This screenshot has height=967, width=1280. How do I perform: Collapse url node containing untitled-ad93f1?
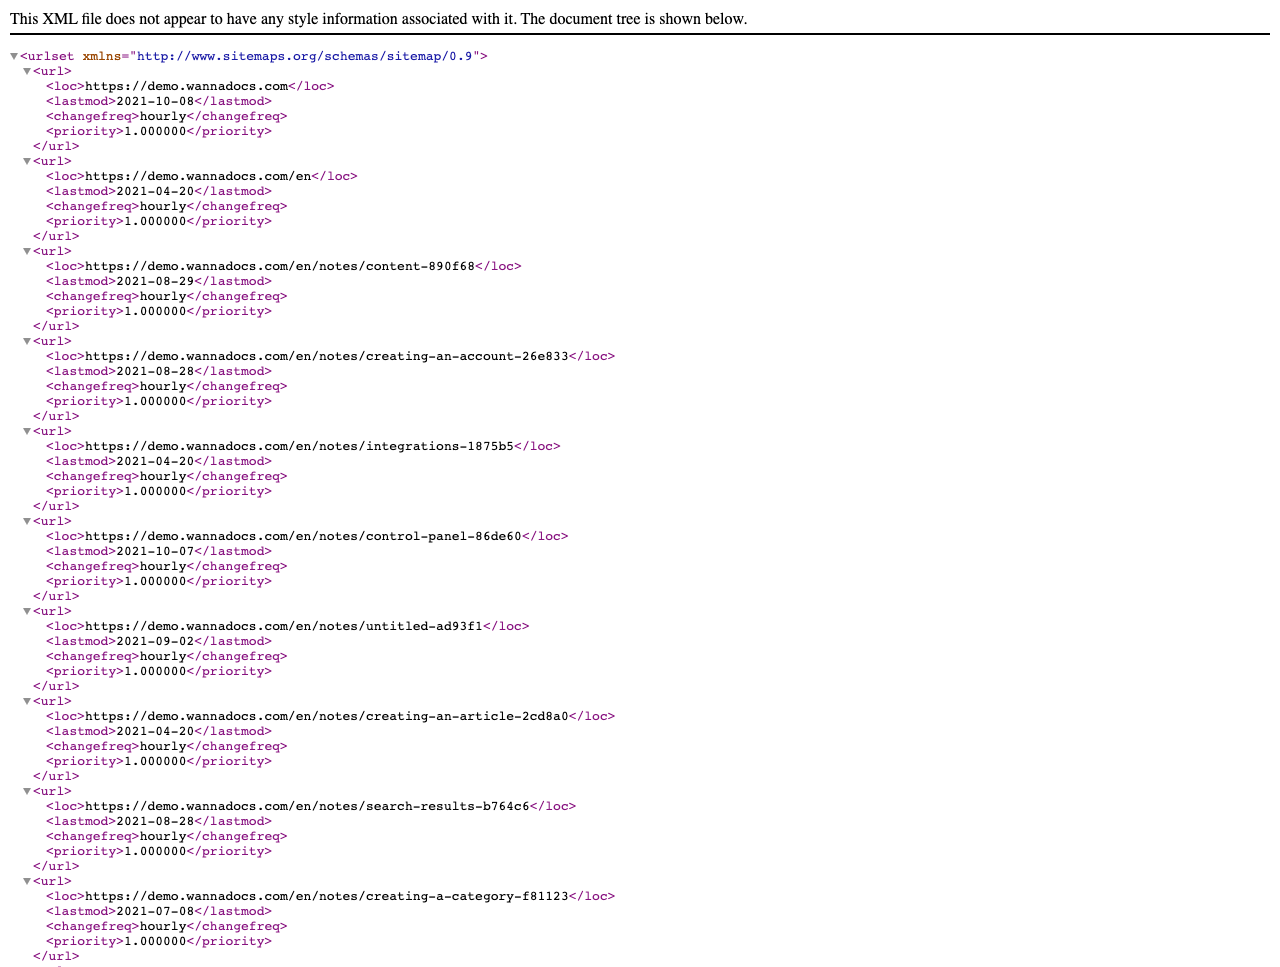27,612
